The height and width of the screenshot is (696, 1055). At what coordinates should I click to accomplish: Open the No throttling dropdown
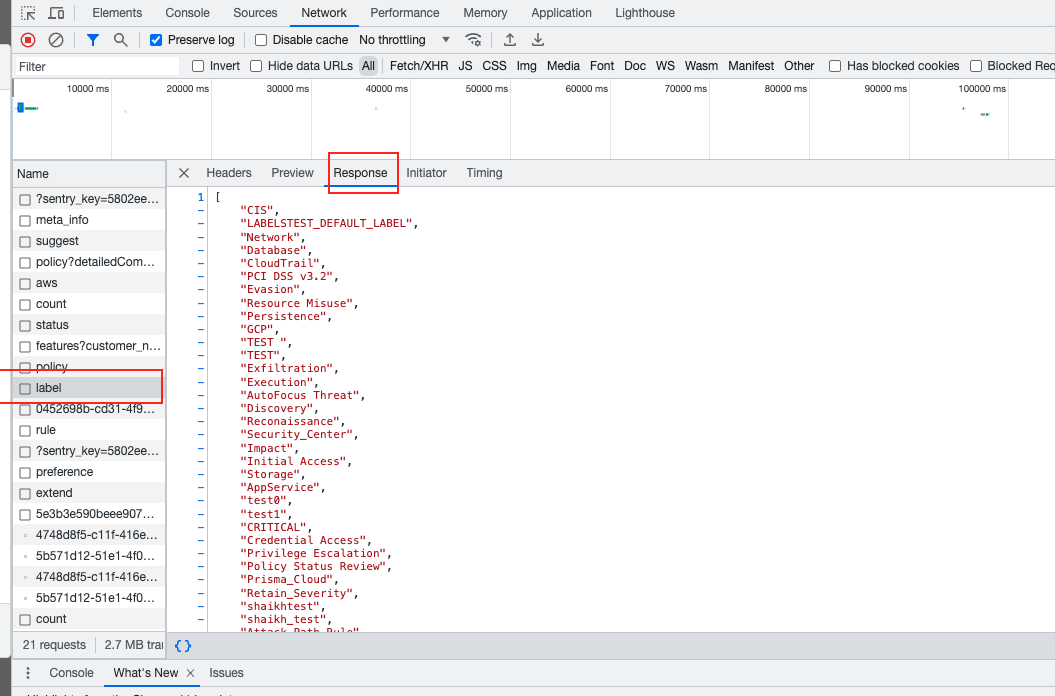tap(404, 40)
